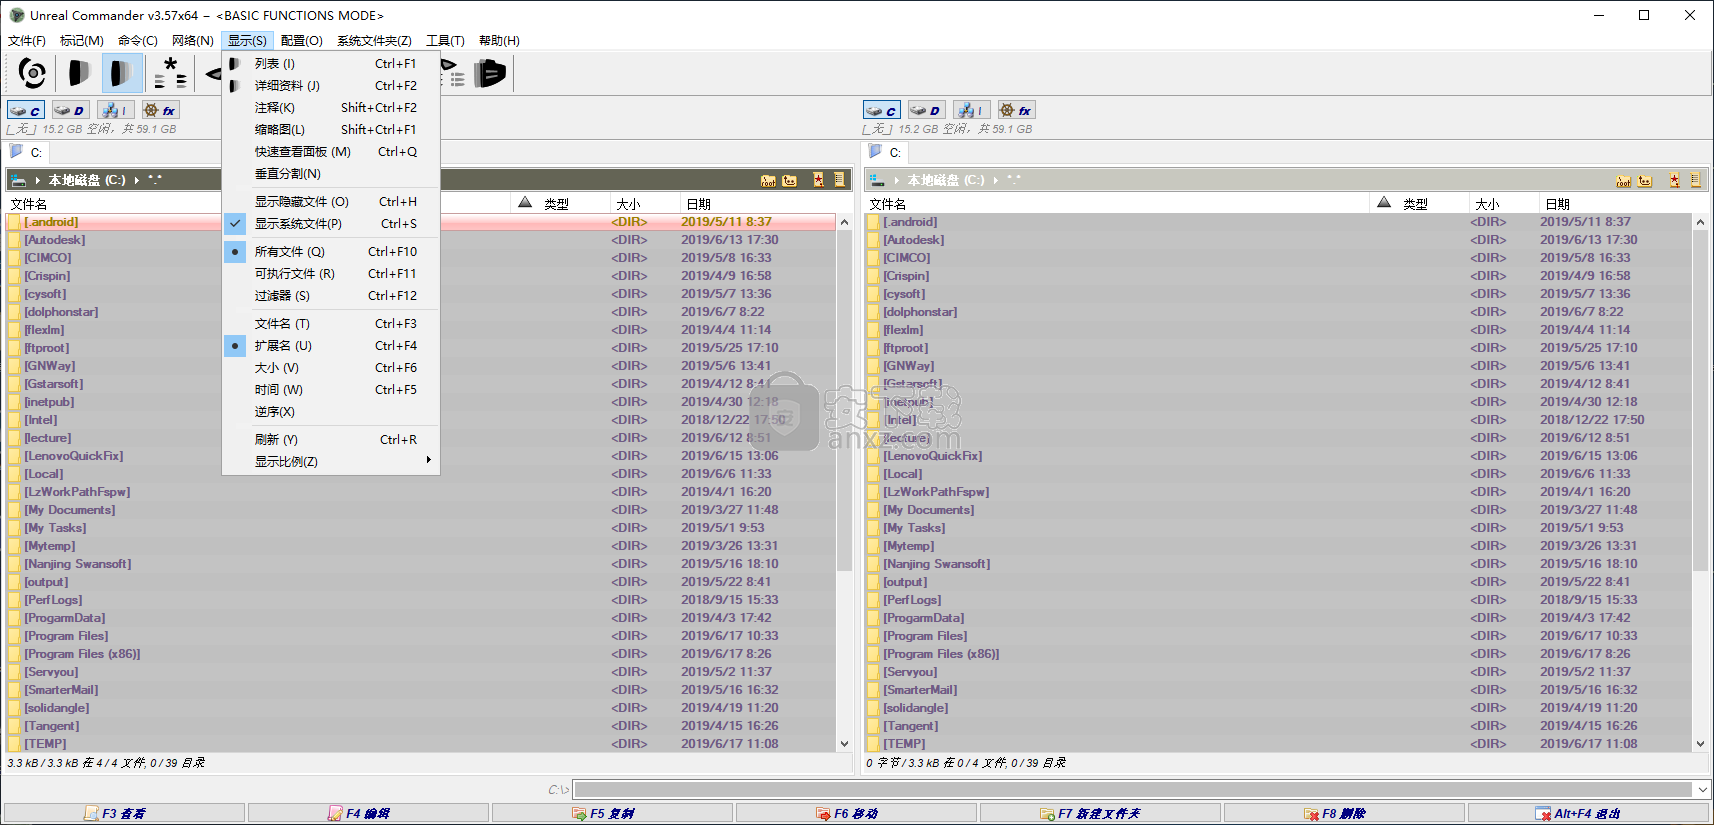Expand arrow after 本地磁盘 (C:) in right path
This screenshot has height=825, width=1714.
tap(996, 181)
